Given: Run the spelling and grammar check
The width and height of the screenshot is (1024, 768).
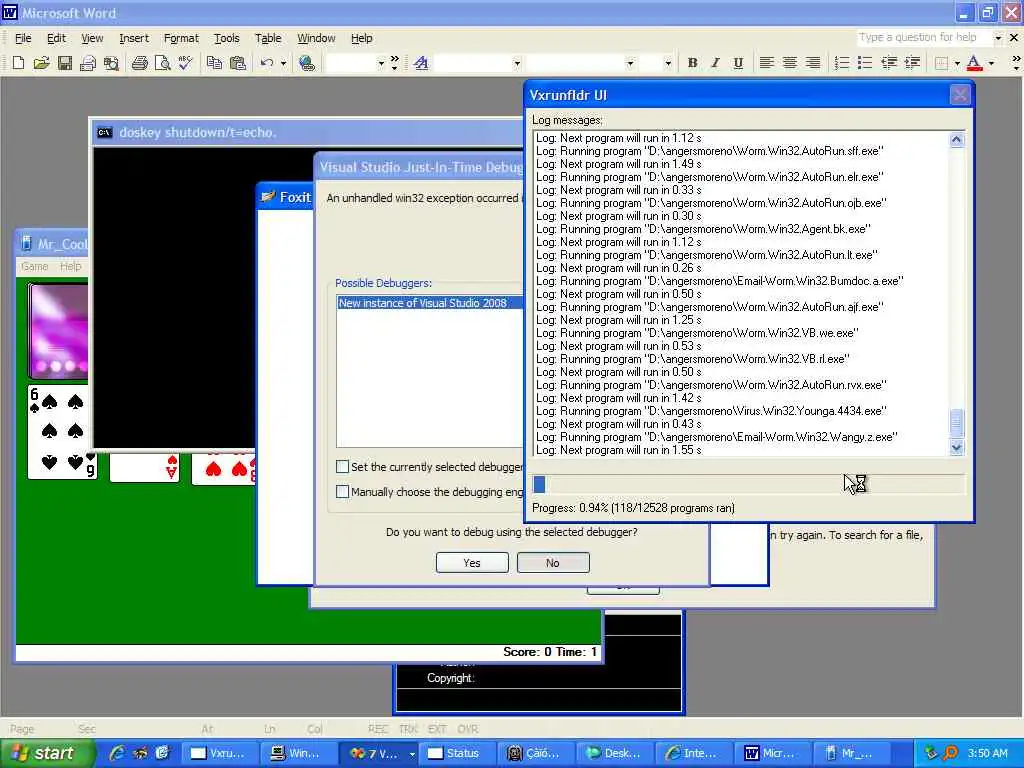Looking at the screenshot, I should 185,63.
